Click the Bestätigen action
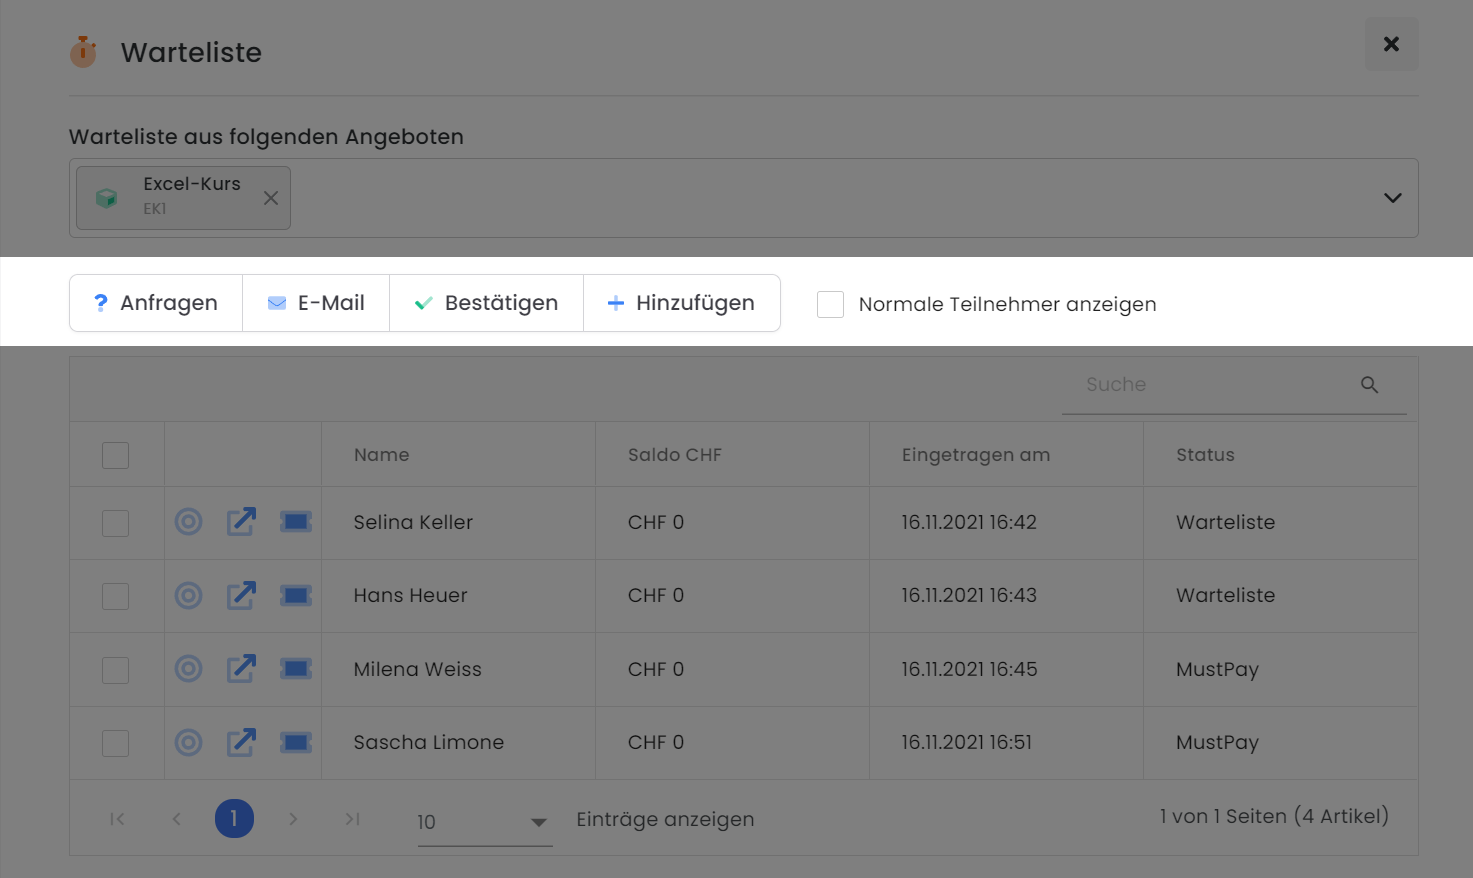1473x878 pixels. click(486, 303)
